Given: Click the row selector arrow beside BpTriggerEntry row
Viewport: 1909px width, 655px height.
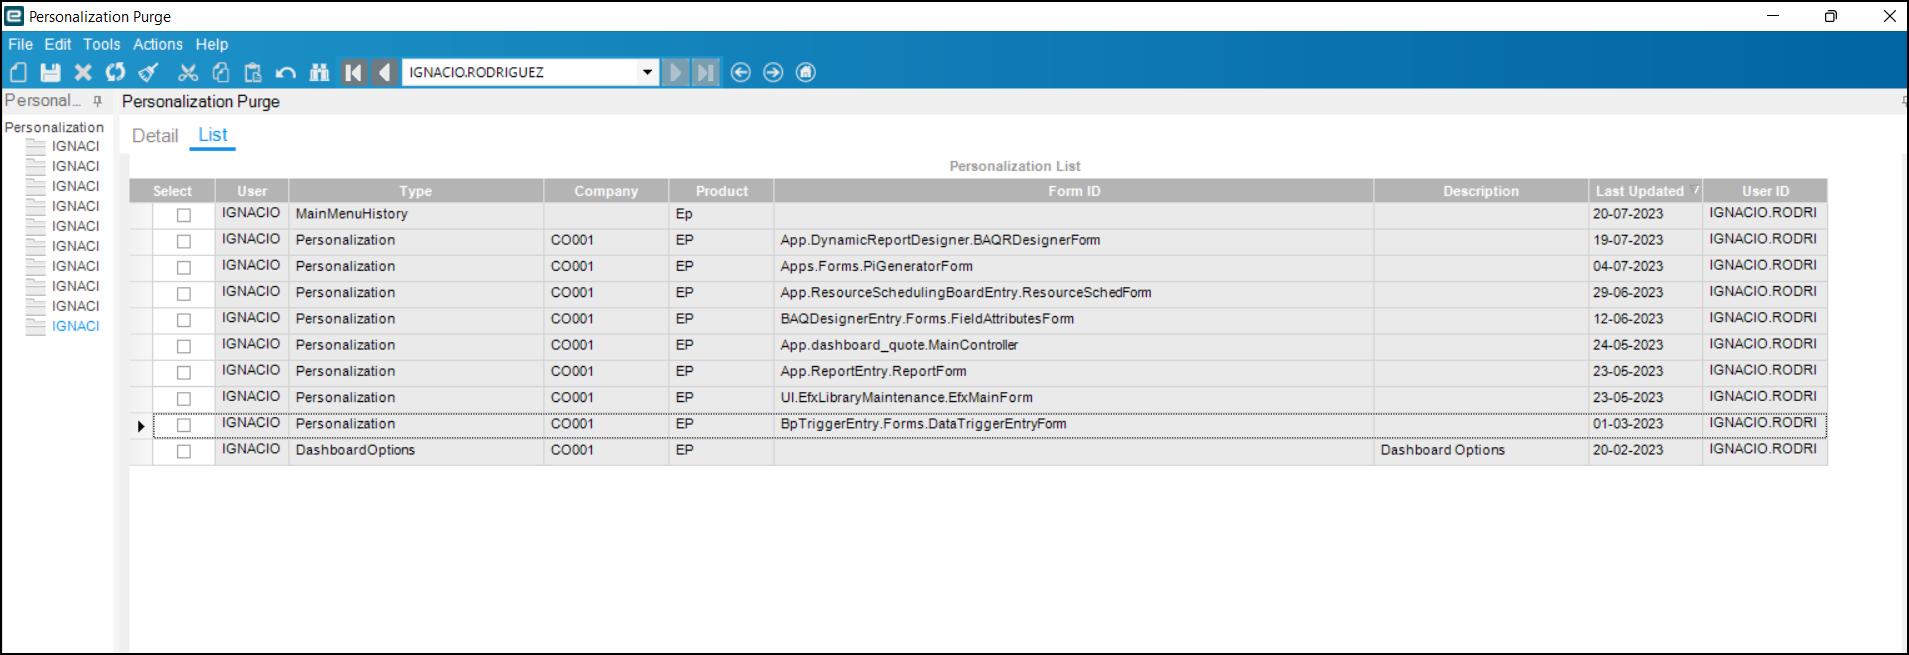Looking at the screenshot, I should pyautogui.click(x=141, y=426).
